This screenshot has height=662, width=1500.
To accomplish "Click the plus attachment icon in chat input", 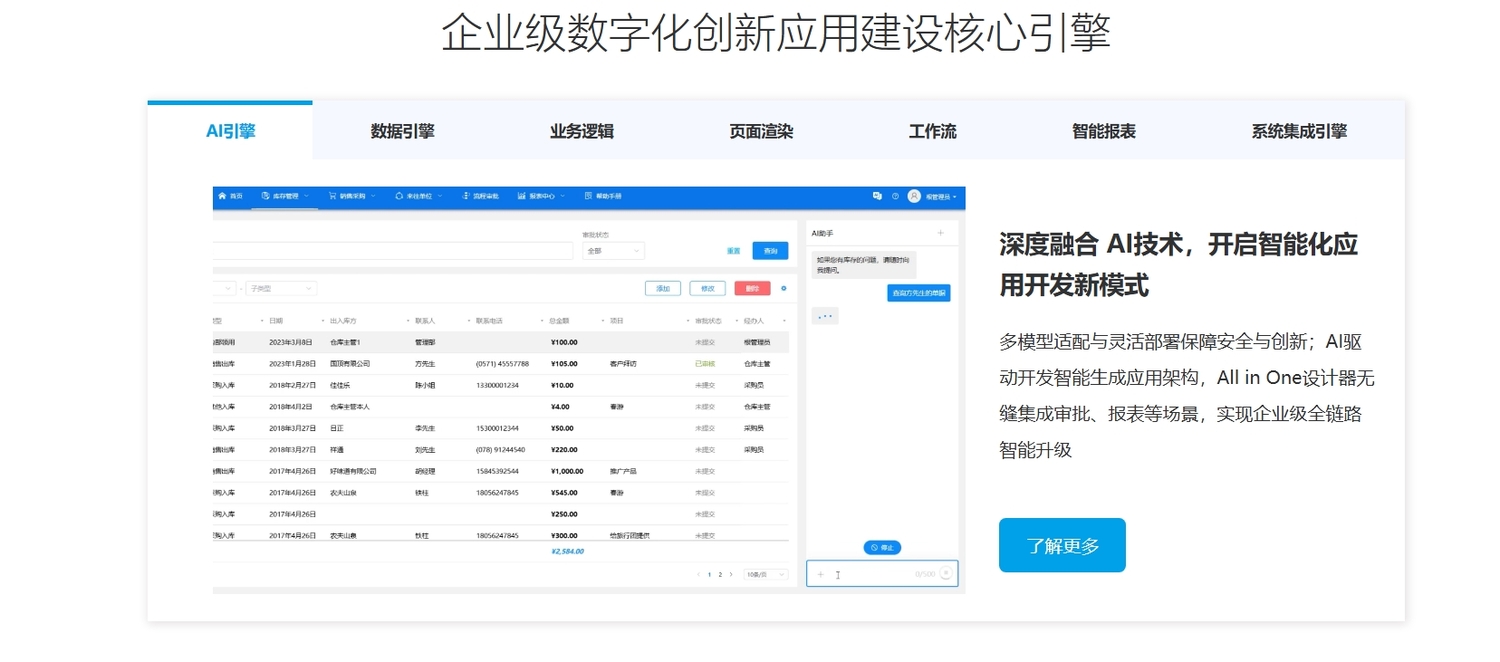I will pyautogui.click(x=821, y=574).
